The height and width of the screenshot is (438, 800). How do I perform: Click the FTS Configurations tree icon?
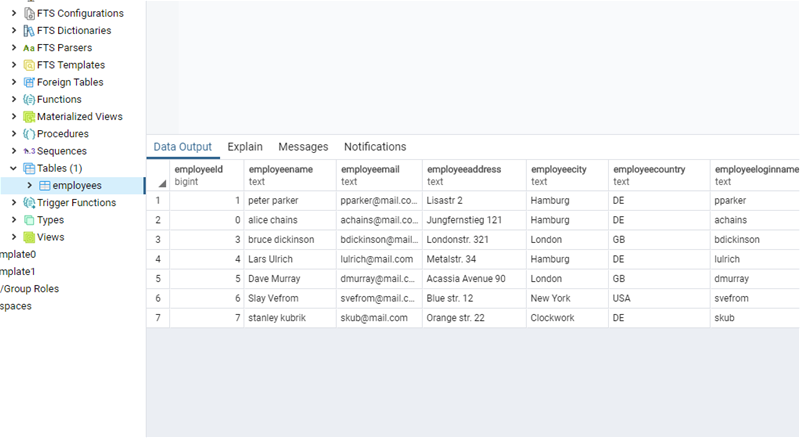coord(29,13)
